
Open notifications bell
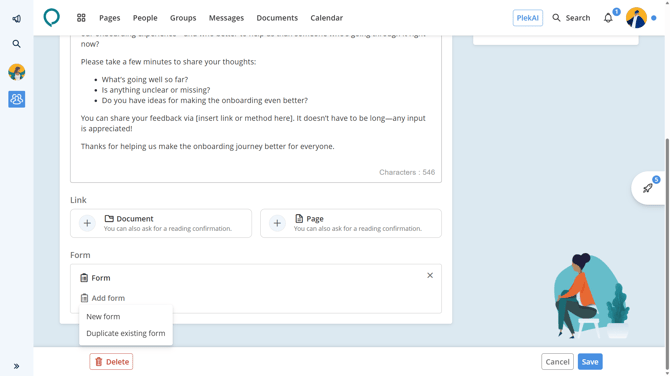[608, 18]
